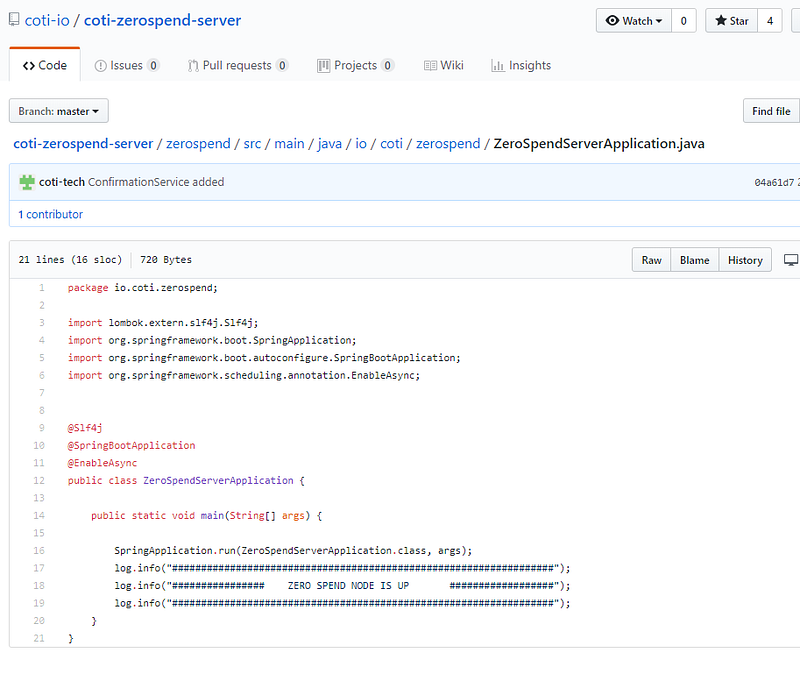
Task: Open file History
Action: tap(745, 260)
